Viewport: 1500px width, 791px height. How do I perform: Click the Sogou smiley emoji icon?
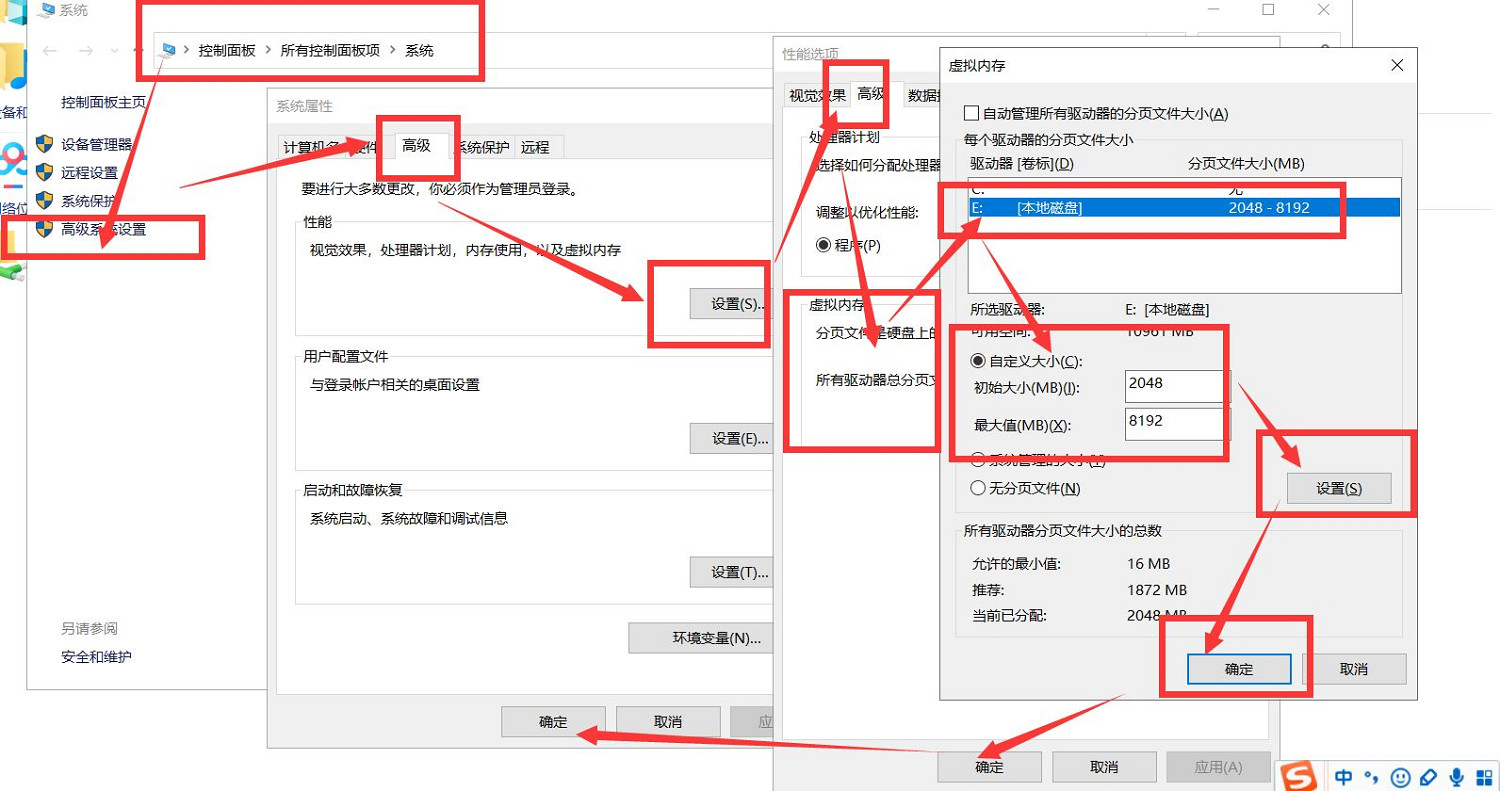pyautogui.click(x=1401, y=776)
